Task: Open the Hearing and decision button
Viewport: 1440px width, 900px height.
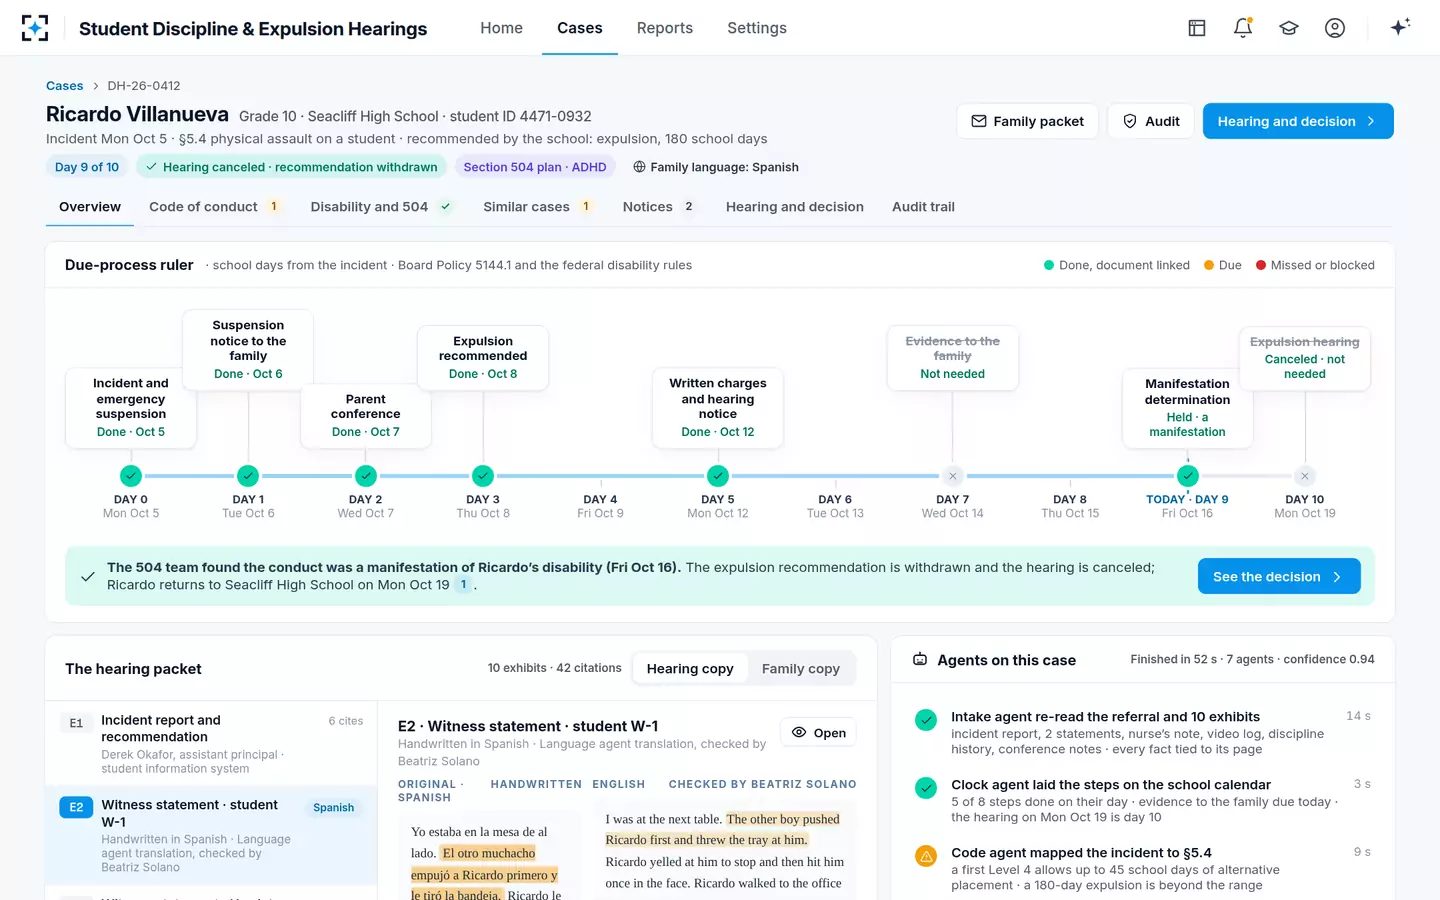Action: 1298,121
